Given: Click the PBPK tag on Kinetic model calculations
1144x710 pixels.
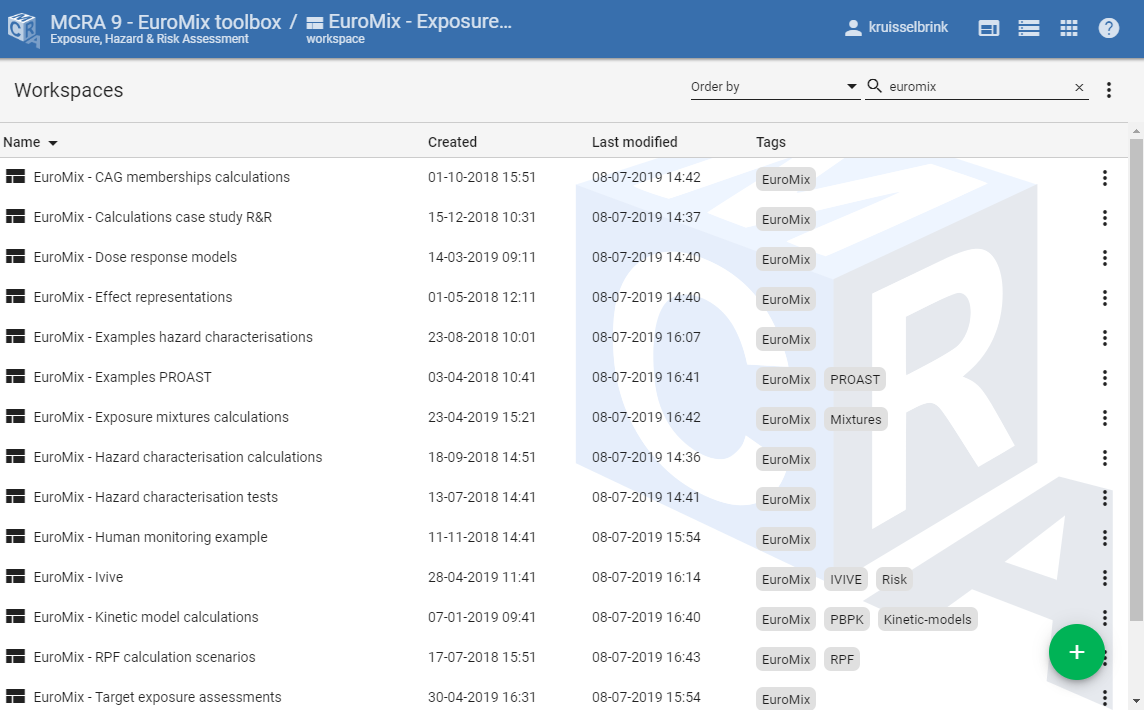Looking at the screenshot, I should coord(846,618).
